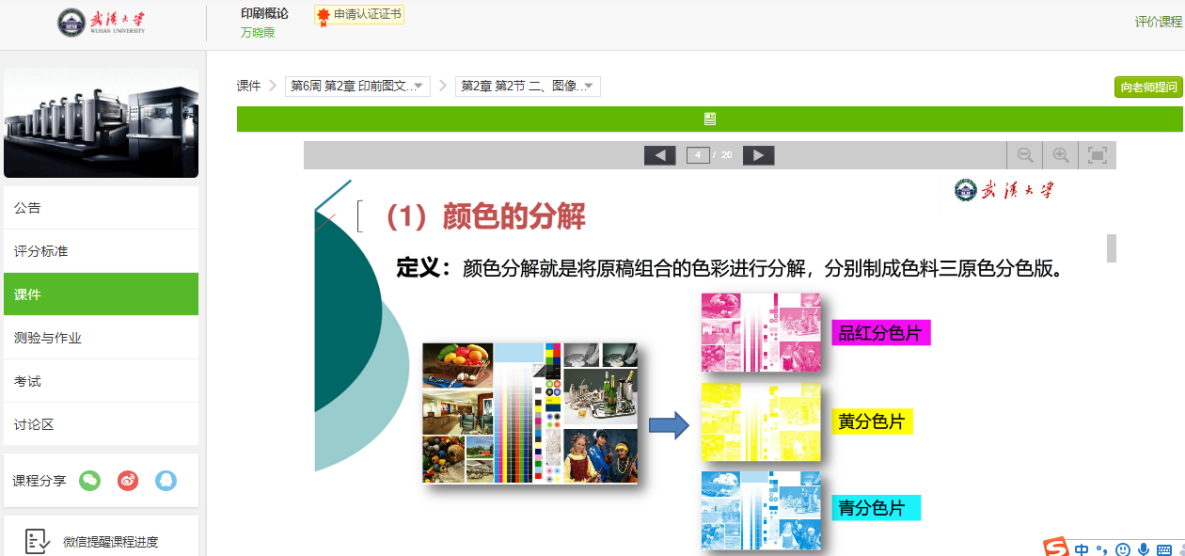Viewport: 1185px width, 556px height.
Task: Zoom in the courseware viewer
Action: pos(1061,155)
